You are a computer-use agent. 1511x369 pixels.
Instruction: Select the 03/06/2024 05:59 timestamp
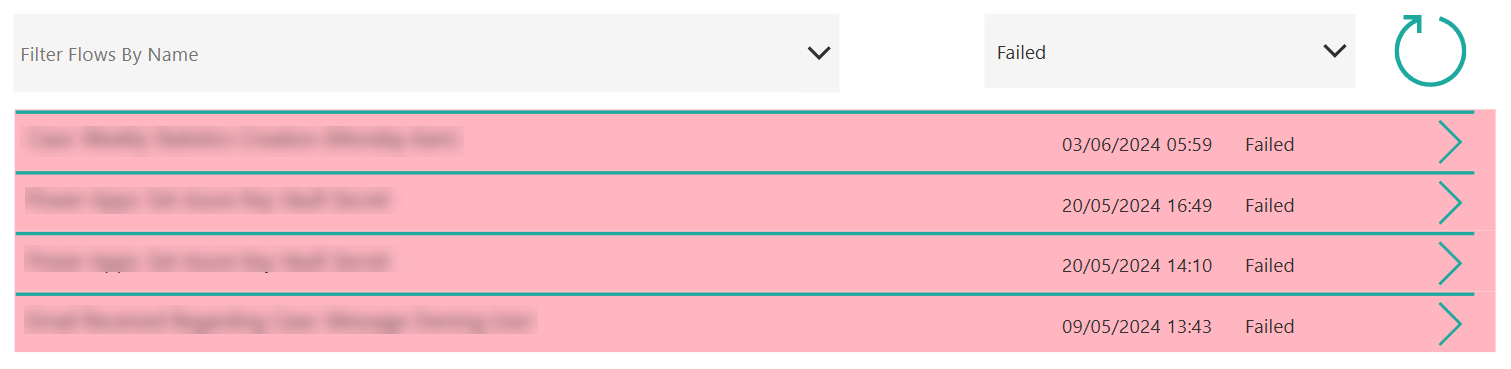point(1137,145)
